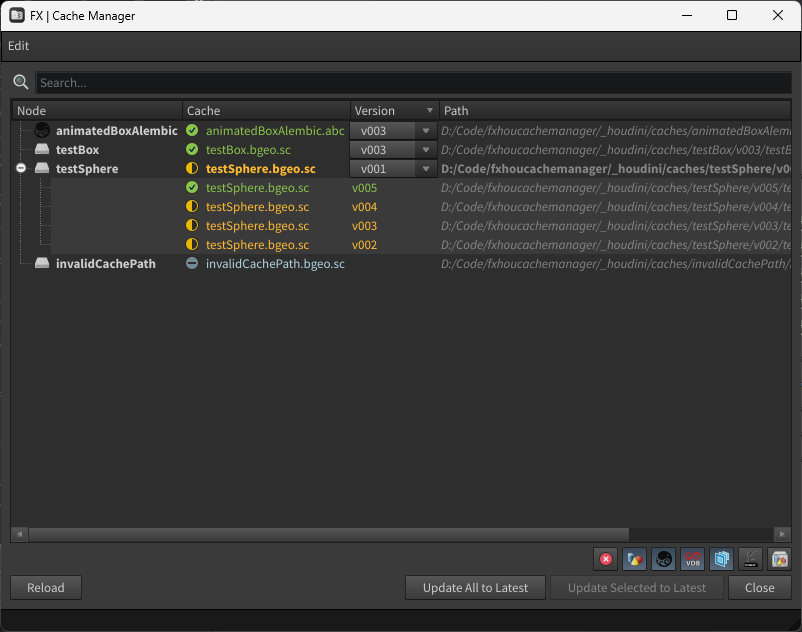Toggle the VDB filter button

click(x=692, y=559)
